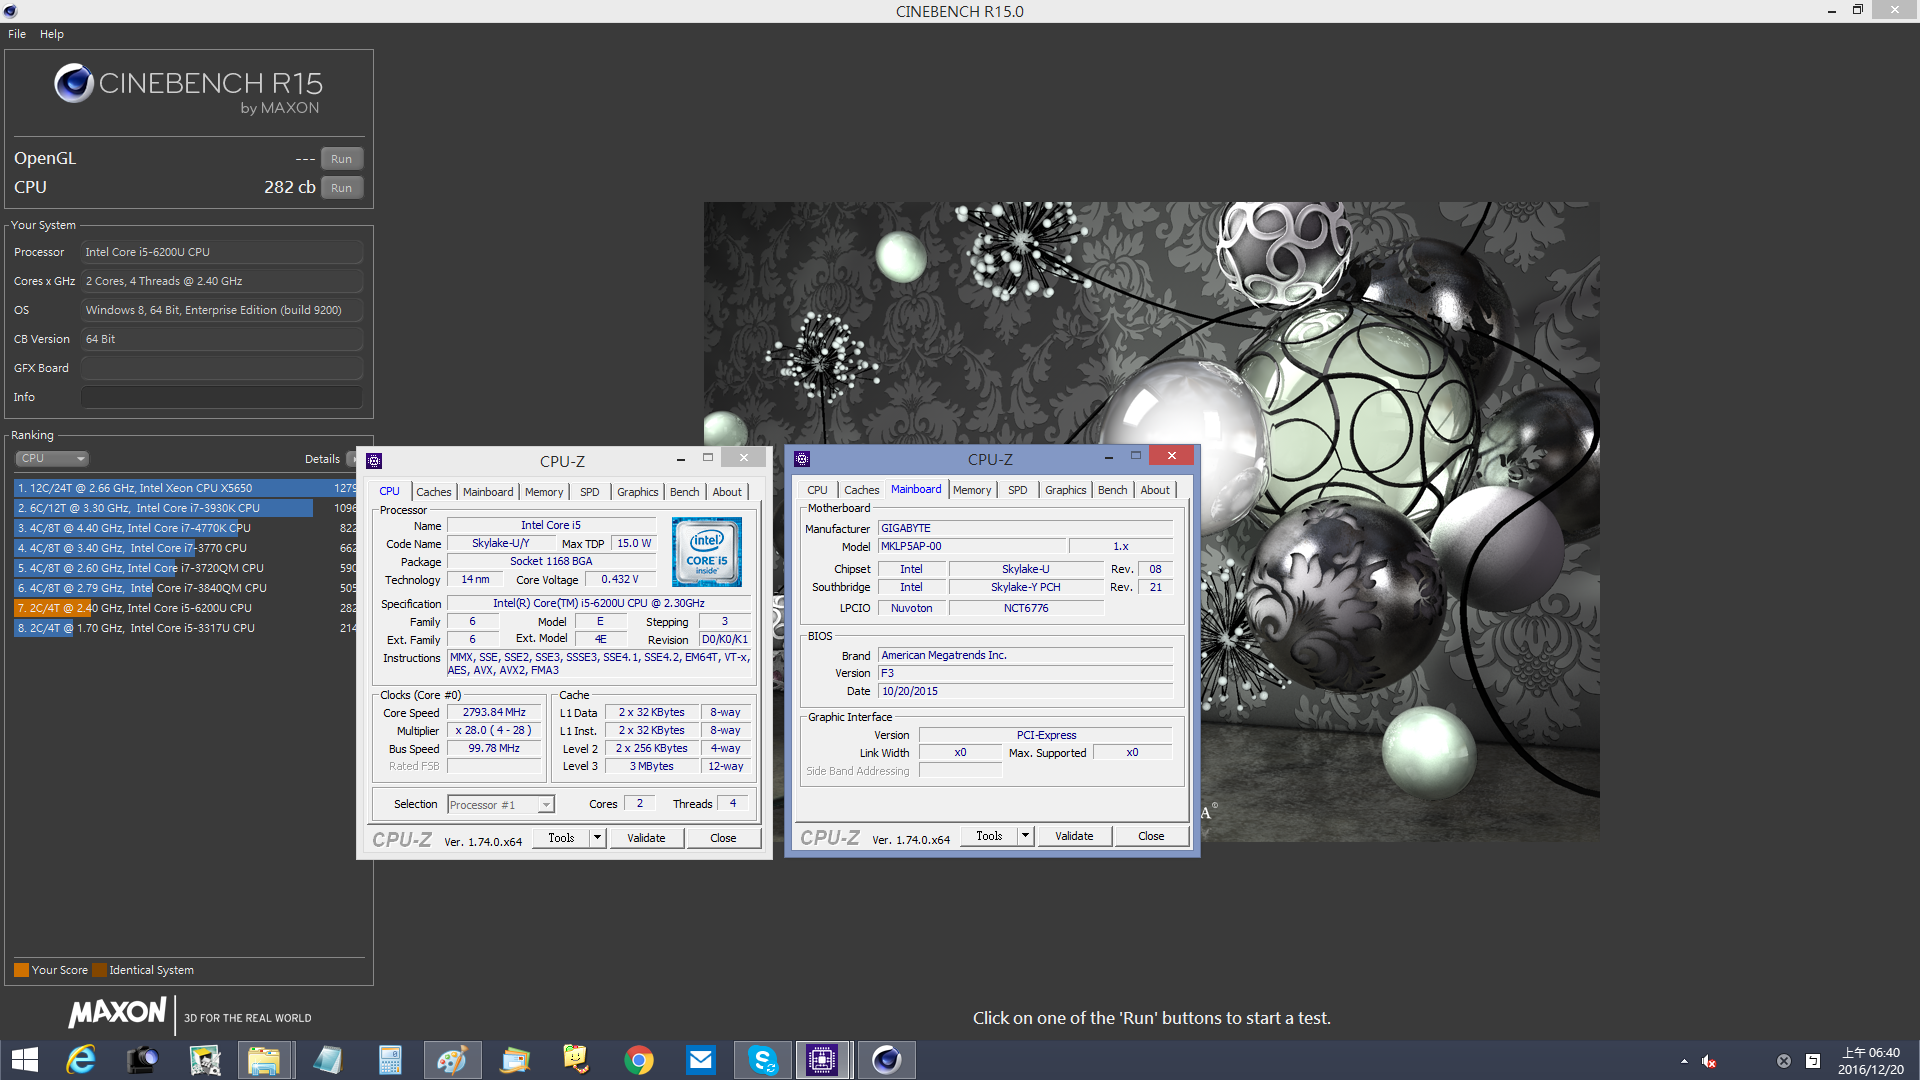
Task: Click the muted speaker tray icon
Action: point(1709,1061)
